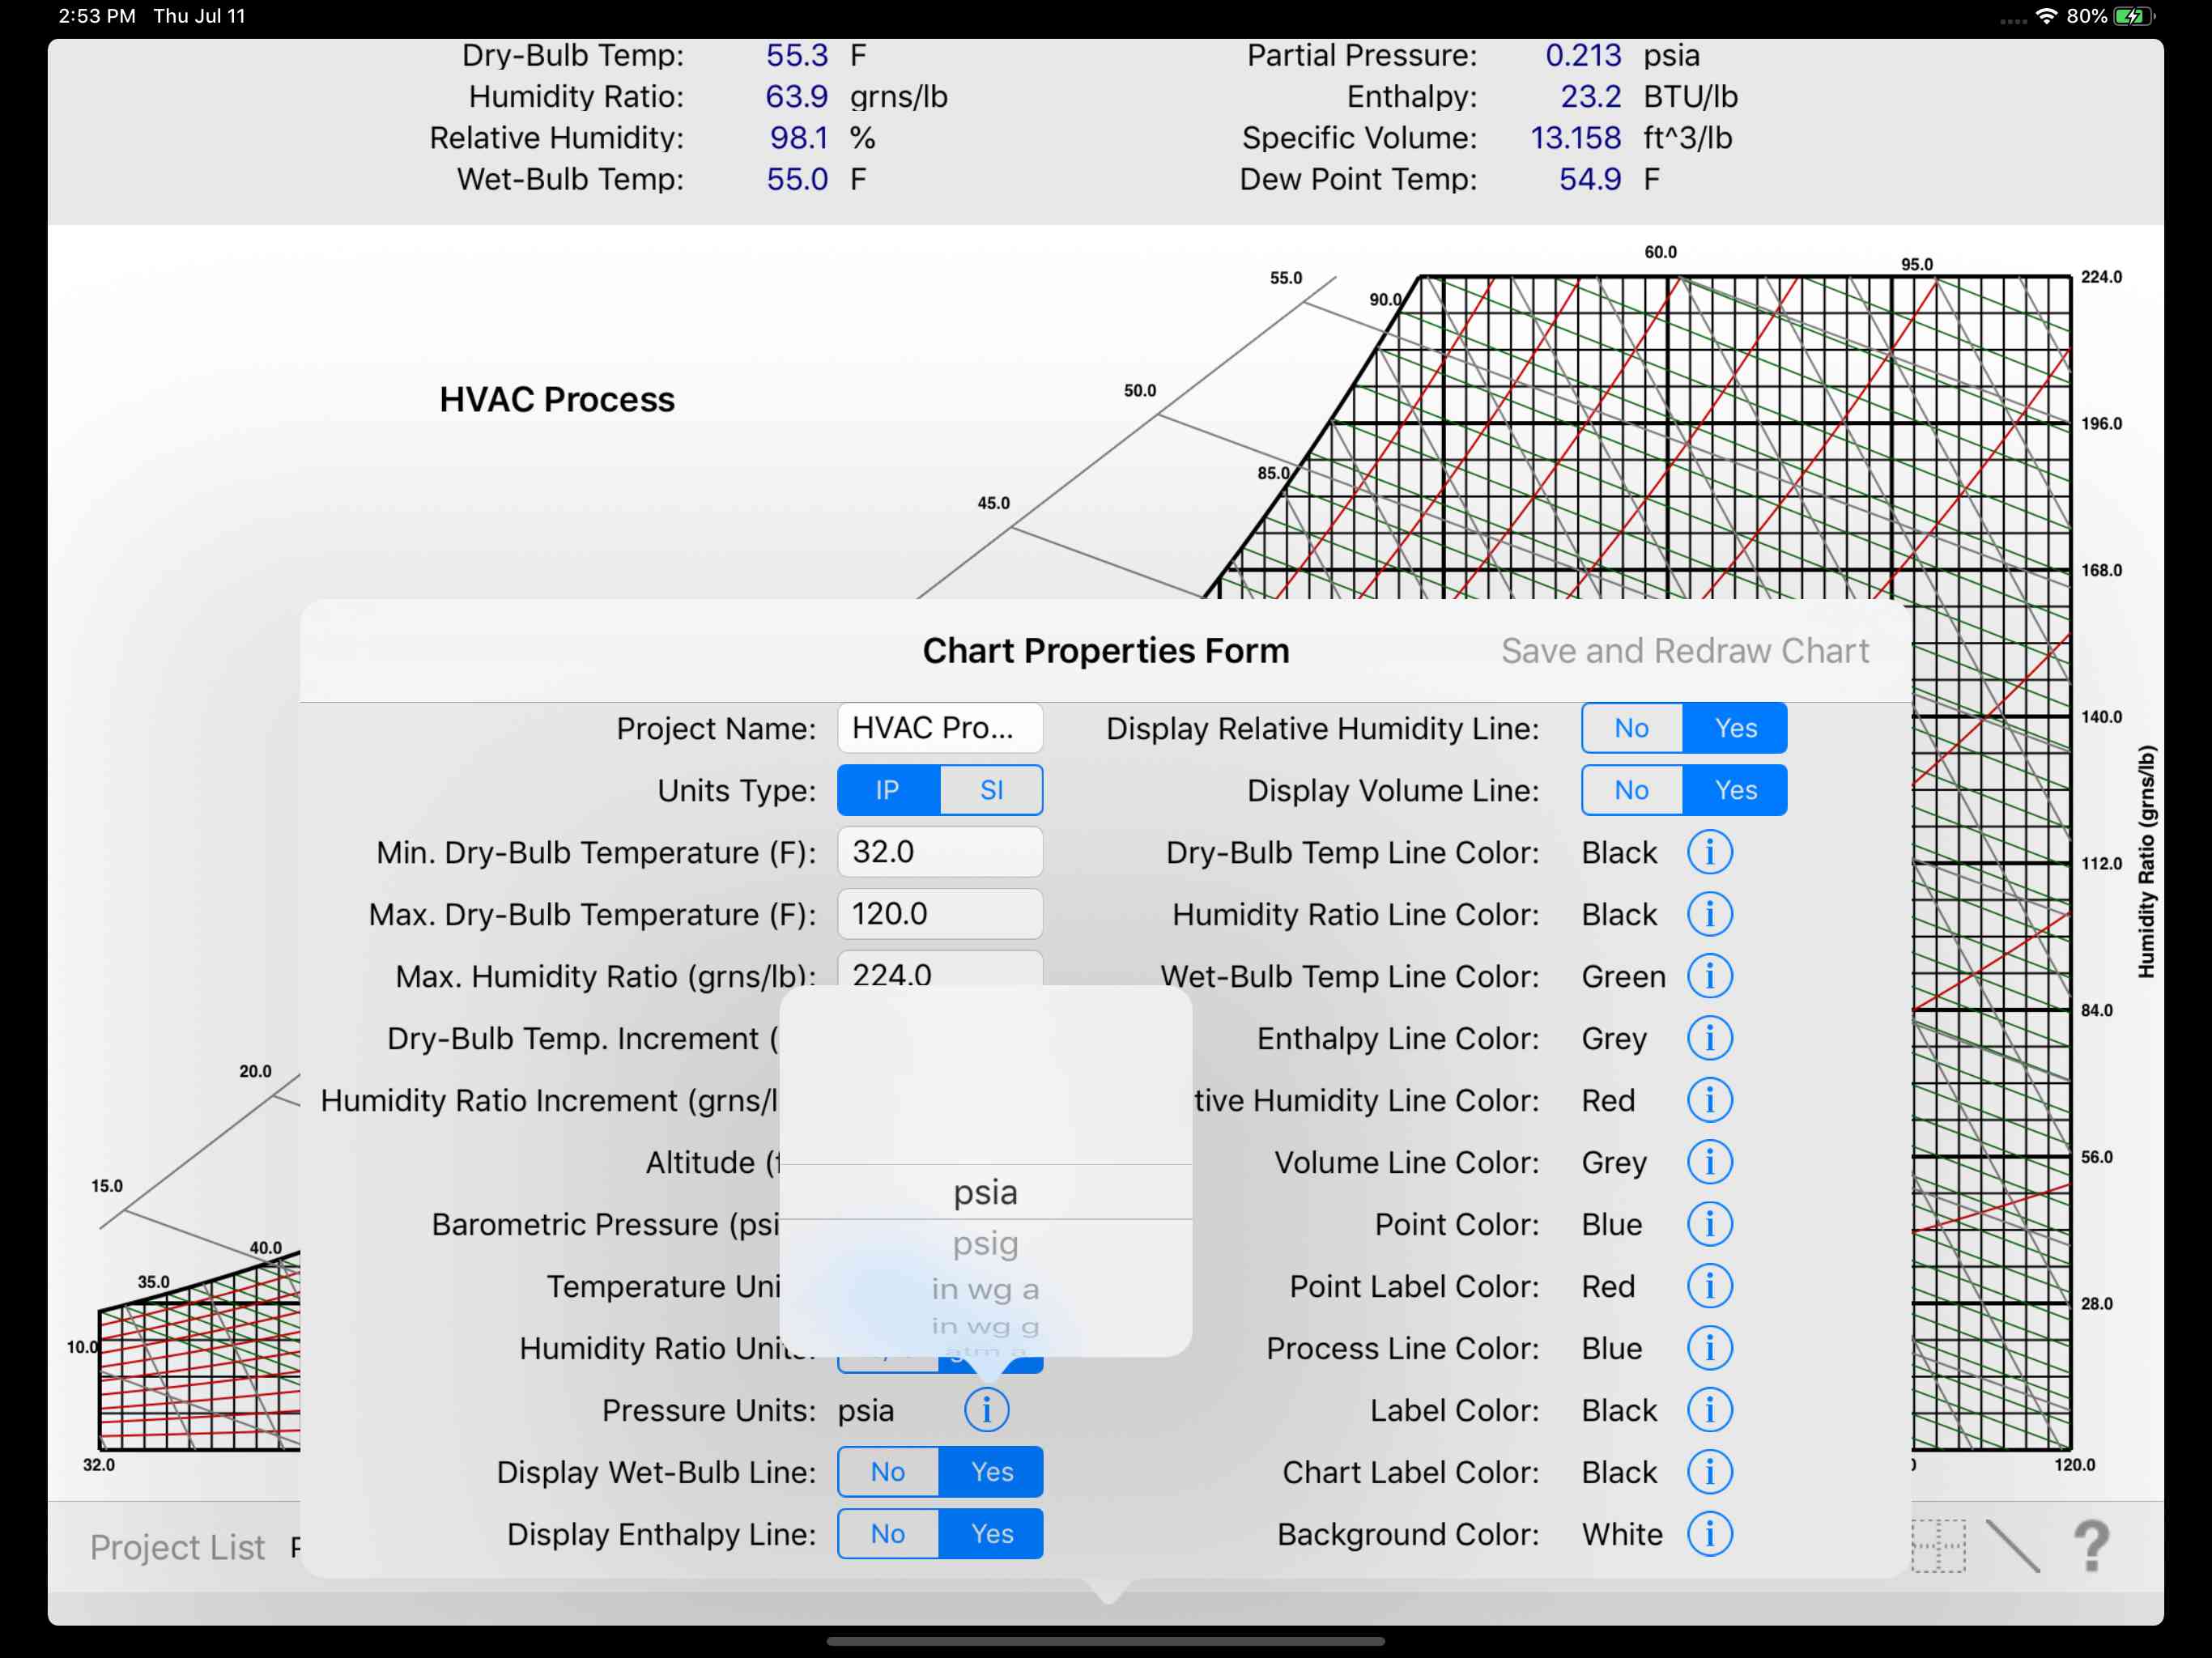Open info for Relative Humidity Line Color
The height and width of the screenshot is (1658, 2212).
[x=1709, y=1100]
